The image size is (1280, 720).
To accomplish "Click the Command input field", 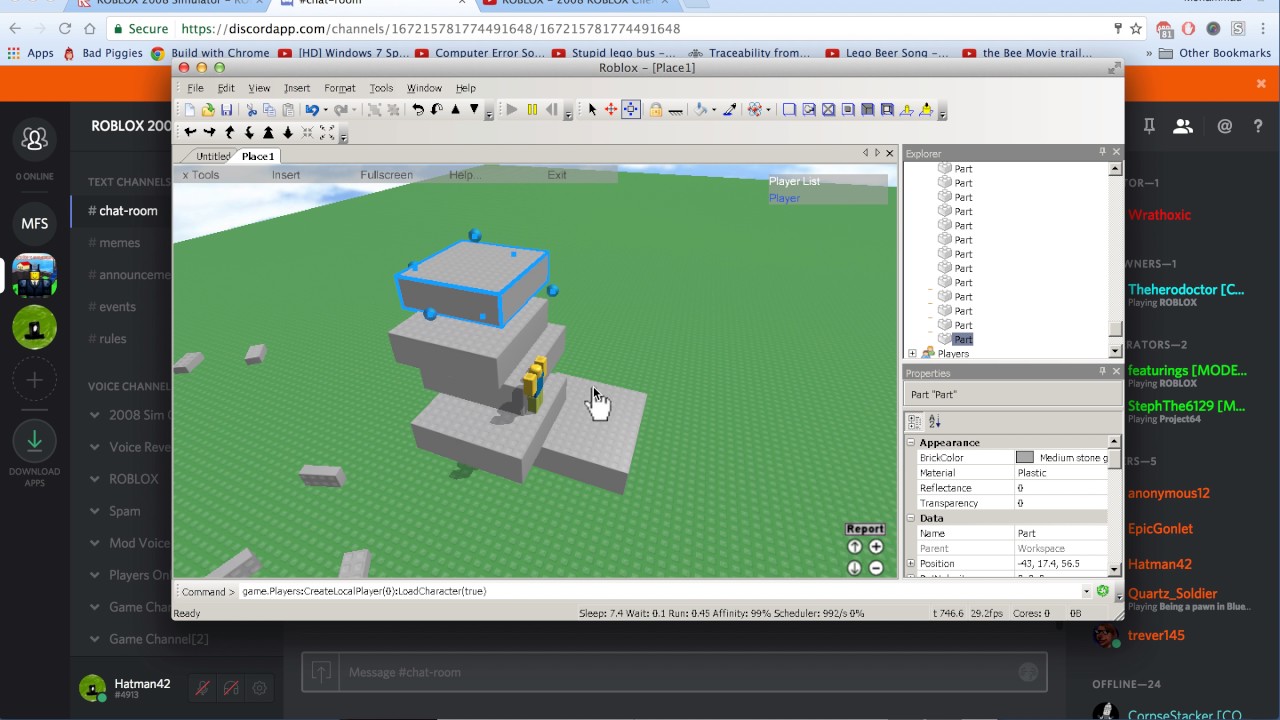I will tap(660, 591).
